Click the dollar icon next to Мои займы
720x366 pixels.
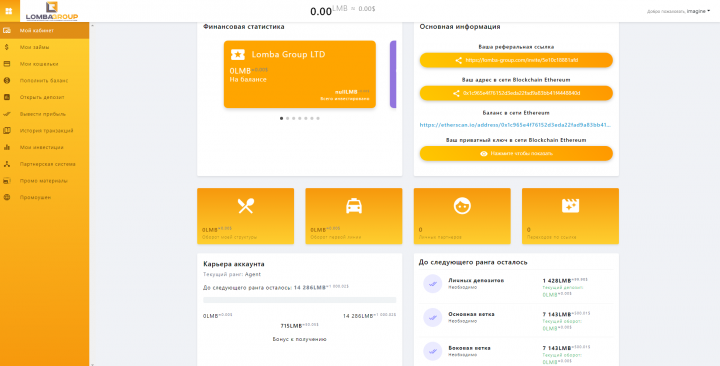(x=7, y=47)
